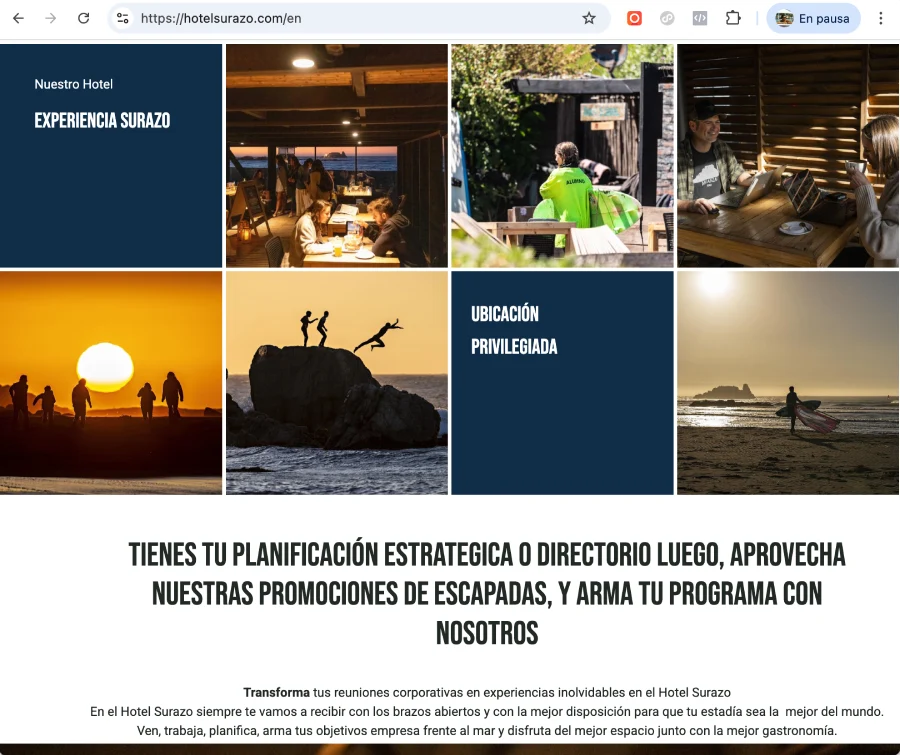Click the photo of people with laptops
Screen dimensions: 900x755
(x=788, y=156)
